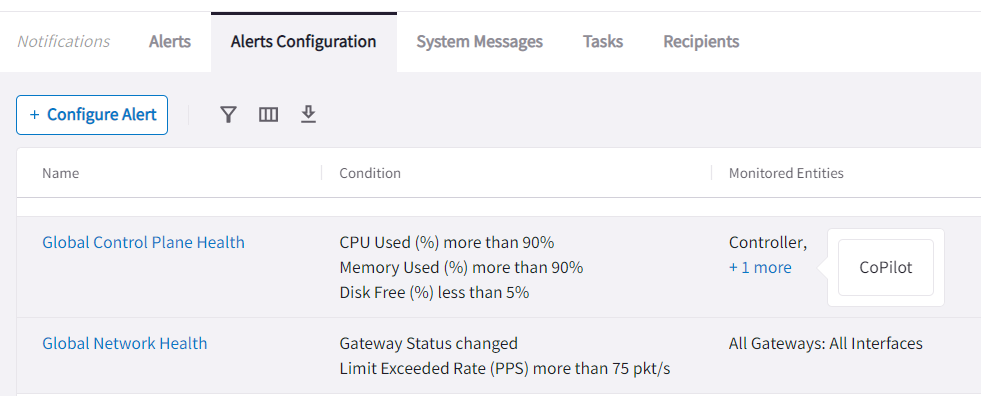Go to the Tasks tab
The image size is (981, 396).
pyautogui.click(x=603, y=42)
